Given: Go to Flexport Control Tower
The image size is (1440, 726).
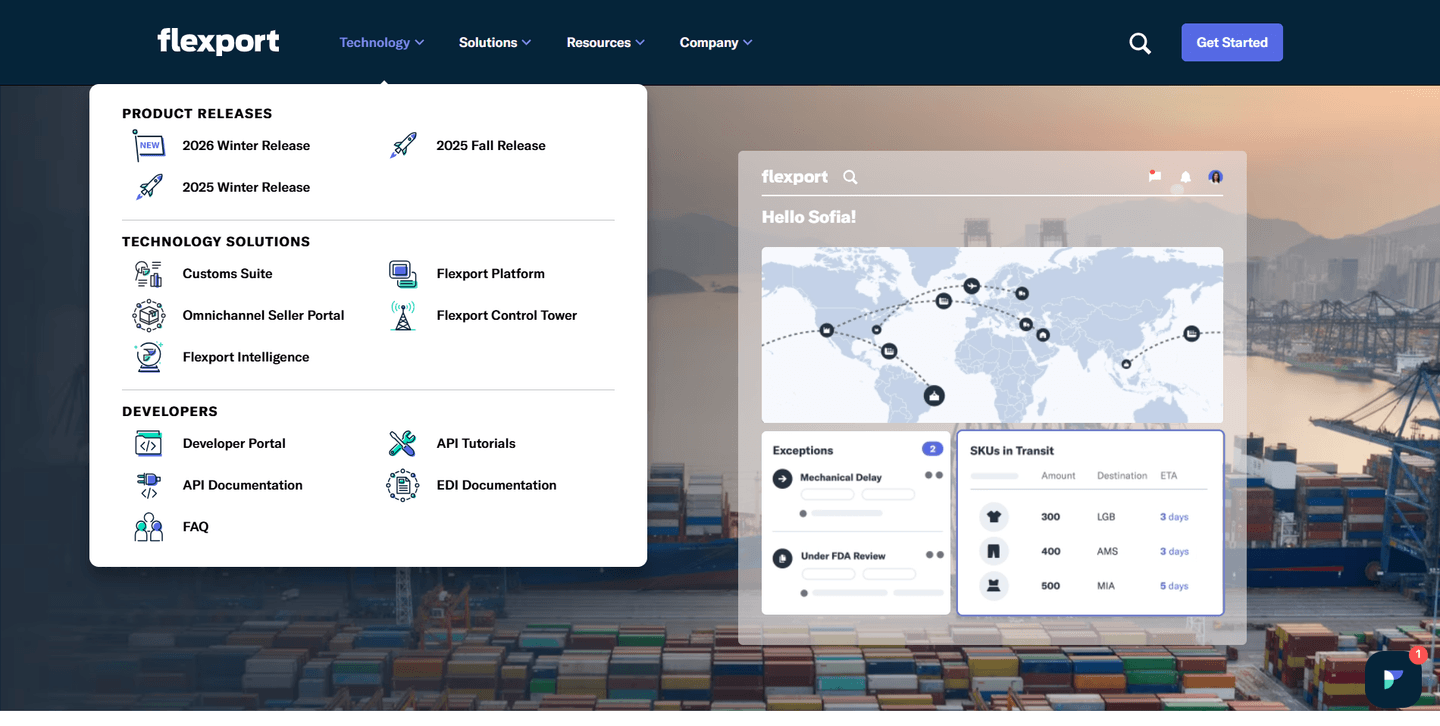Looking at the screenshot, I should (x=507, y=316).
